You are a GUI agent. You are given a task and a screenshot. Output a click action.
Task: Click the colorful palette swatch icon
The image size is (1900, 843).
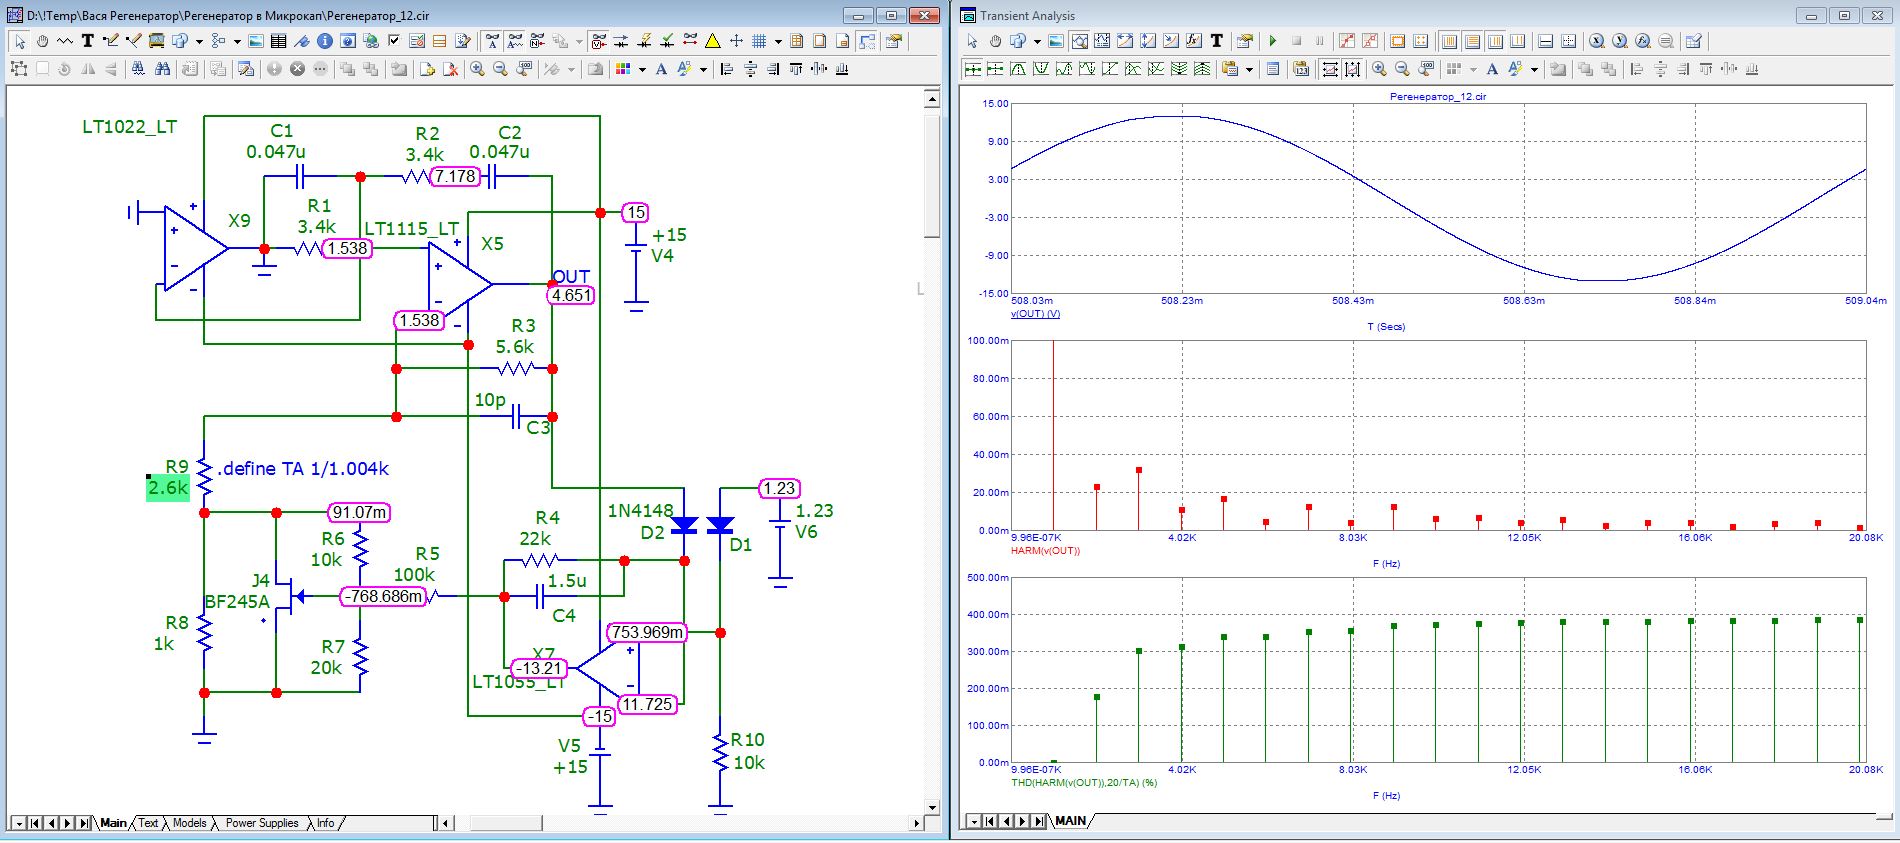623,69
